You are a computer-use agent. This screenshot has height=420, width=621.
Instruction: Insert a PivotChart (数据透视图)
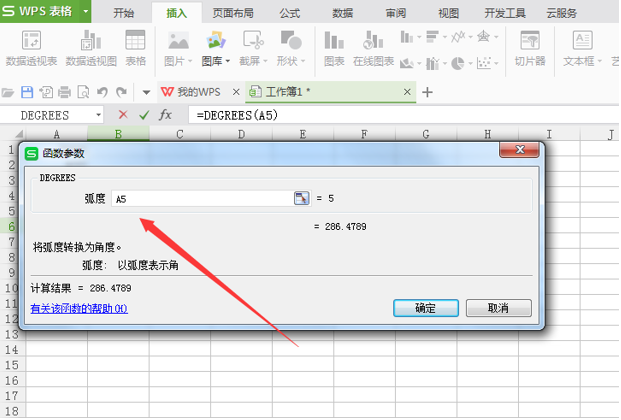(91, 48)
